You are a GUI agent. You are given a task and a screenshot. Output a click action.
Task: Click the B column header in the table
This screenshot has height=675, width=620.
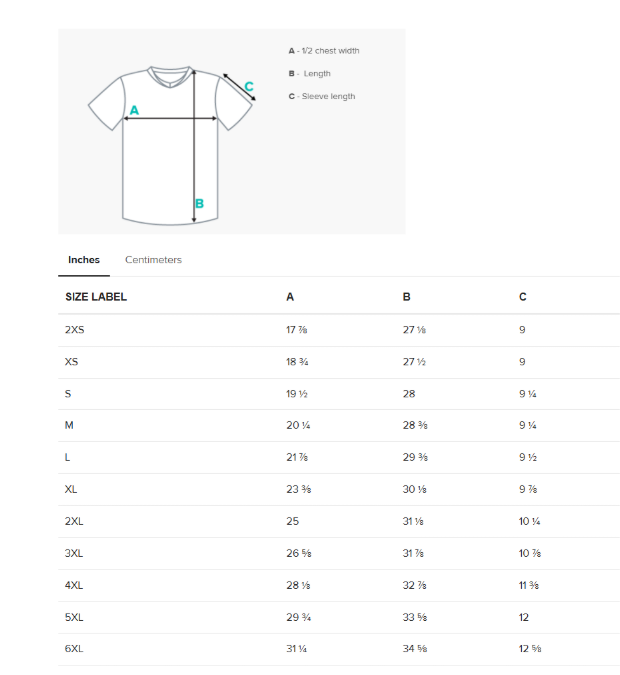406,297
